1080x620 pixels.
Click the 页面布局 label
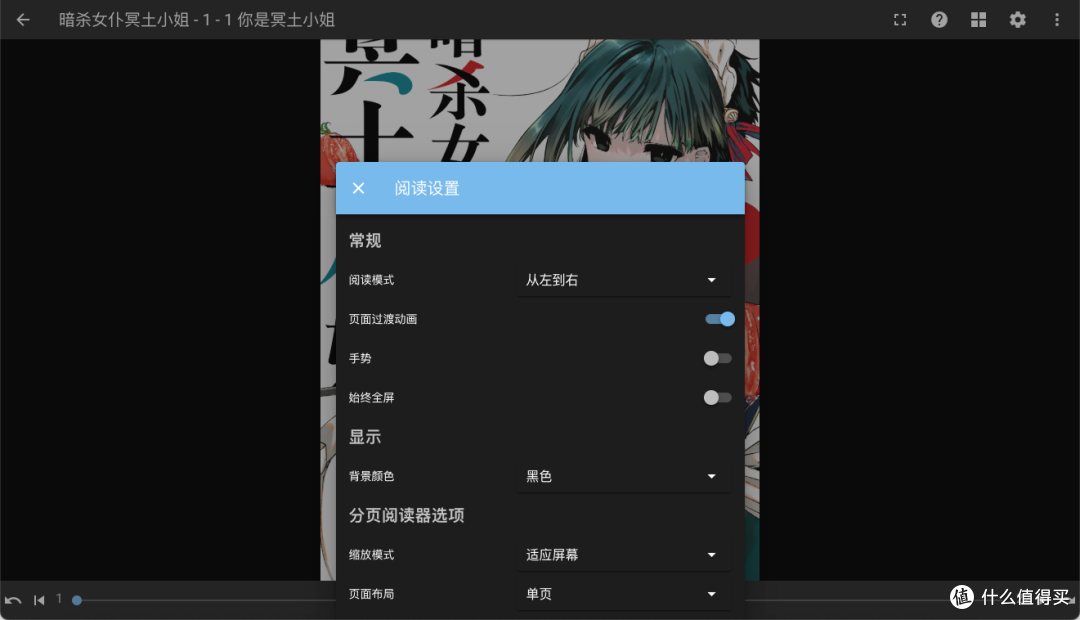[371, 594]
